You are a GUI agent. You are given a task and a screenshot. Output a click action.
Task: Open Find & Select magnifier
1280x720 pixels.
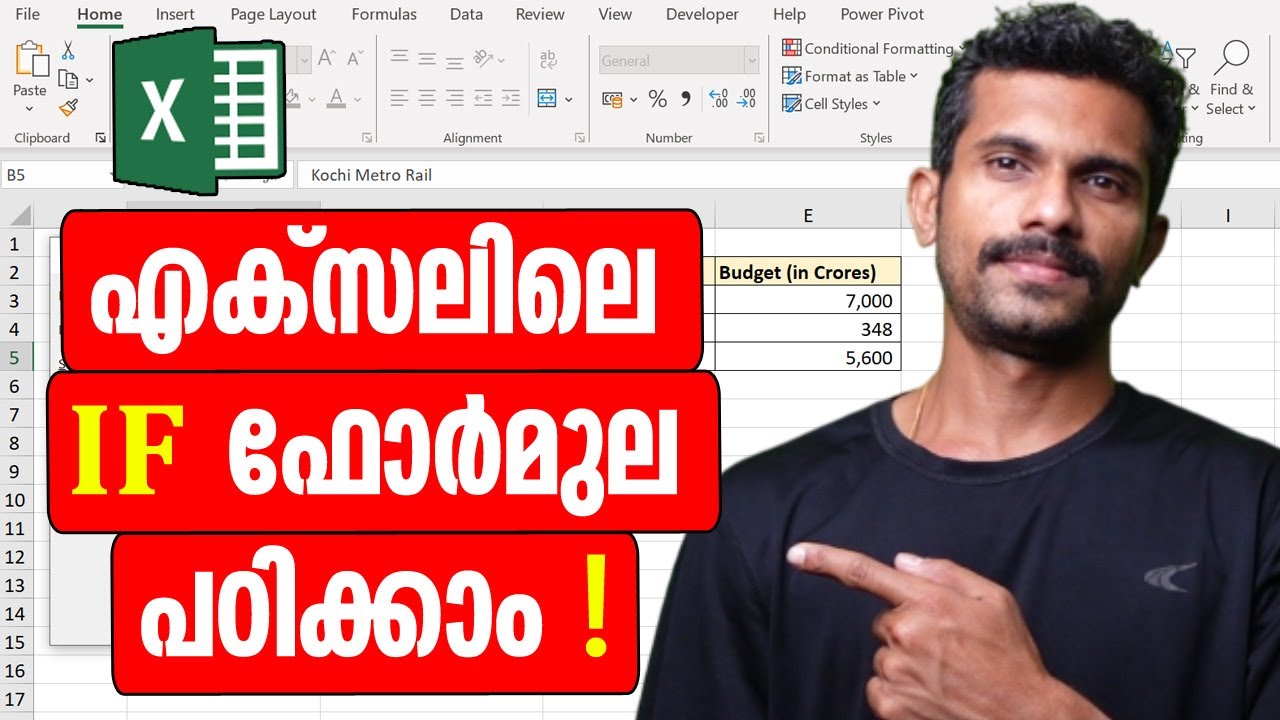tap(1231, 58)
